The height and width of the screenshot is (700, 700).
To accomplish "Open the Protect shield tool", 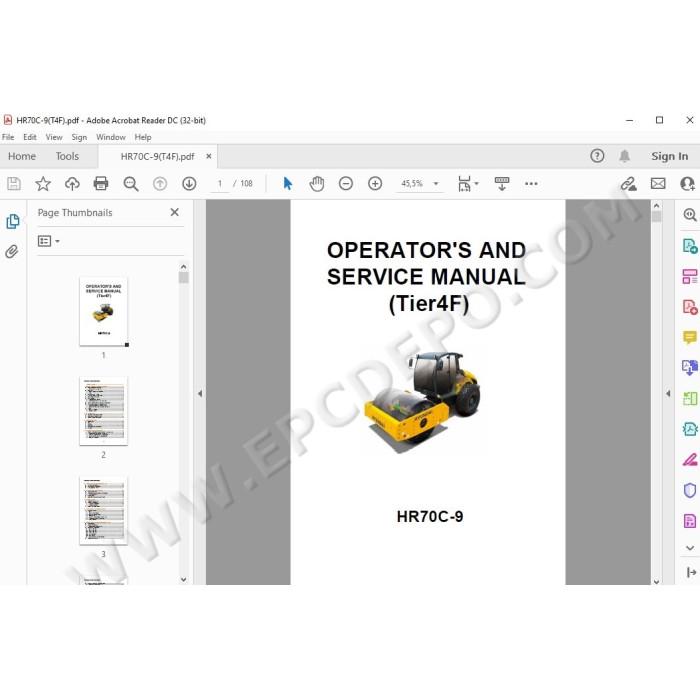I will tap(690, 490).
